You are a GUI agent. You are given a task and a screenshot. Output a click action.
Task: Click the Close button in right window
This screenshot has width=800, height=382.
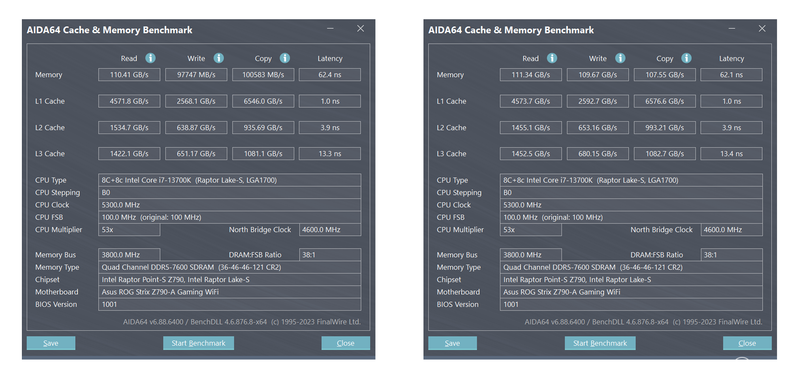747,343
